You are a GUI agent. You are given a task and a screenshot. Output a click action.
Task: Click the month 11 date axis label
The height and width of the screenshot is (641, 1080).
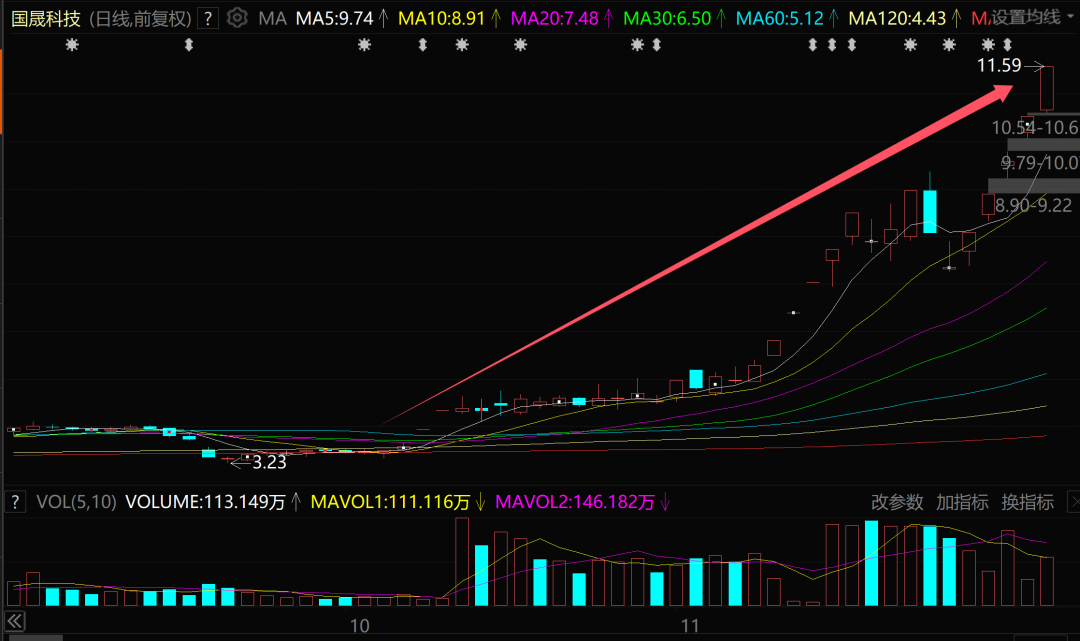689,626
